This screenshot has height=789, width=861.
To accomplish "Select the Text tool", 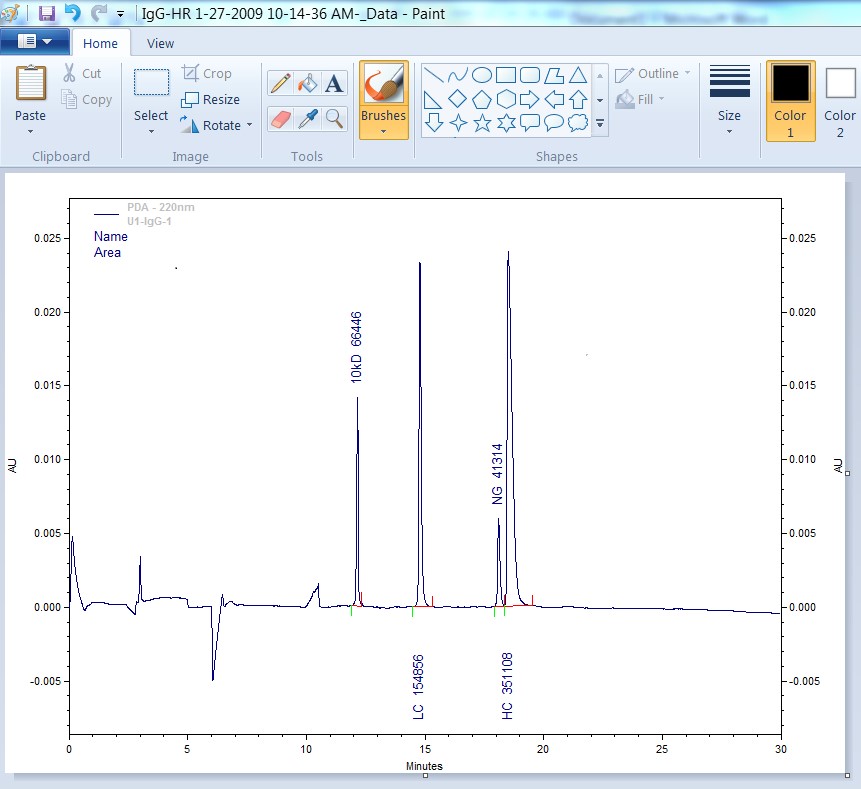I will (334, 83).
